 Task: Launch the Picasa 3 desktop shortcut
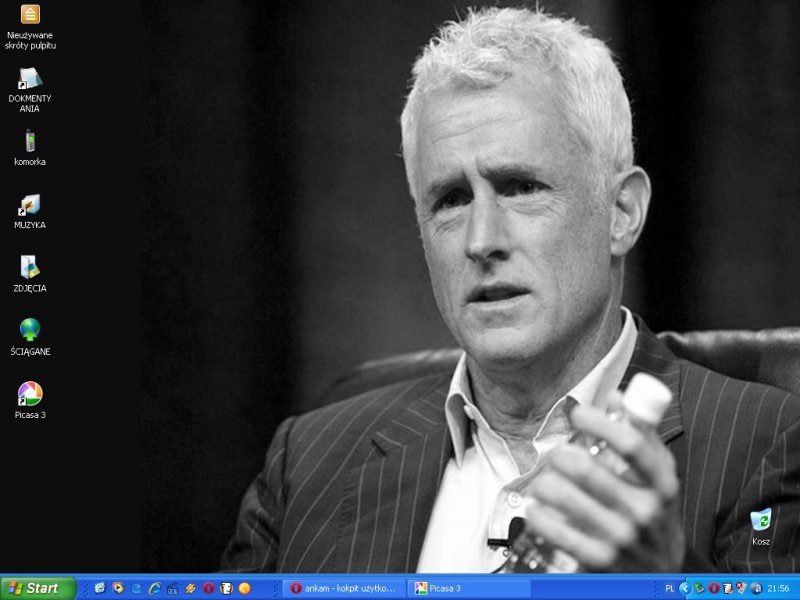click(x=30, y=394)
